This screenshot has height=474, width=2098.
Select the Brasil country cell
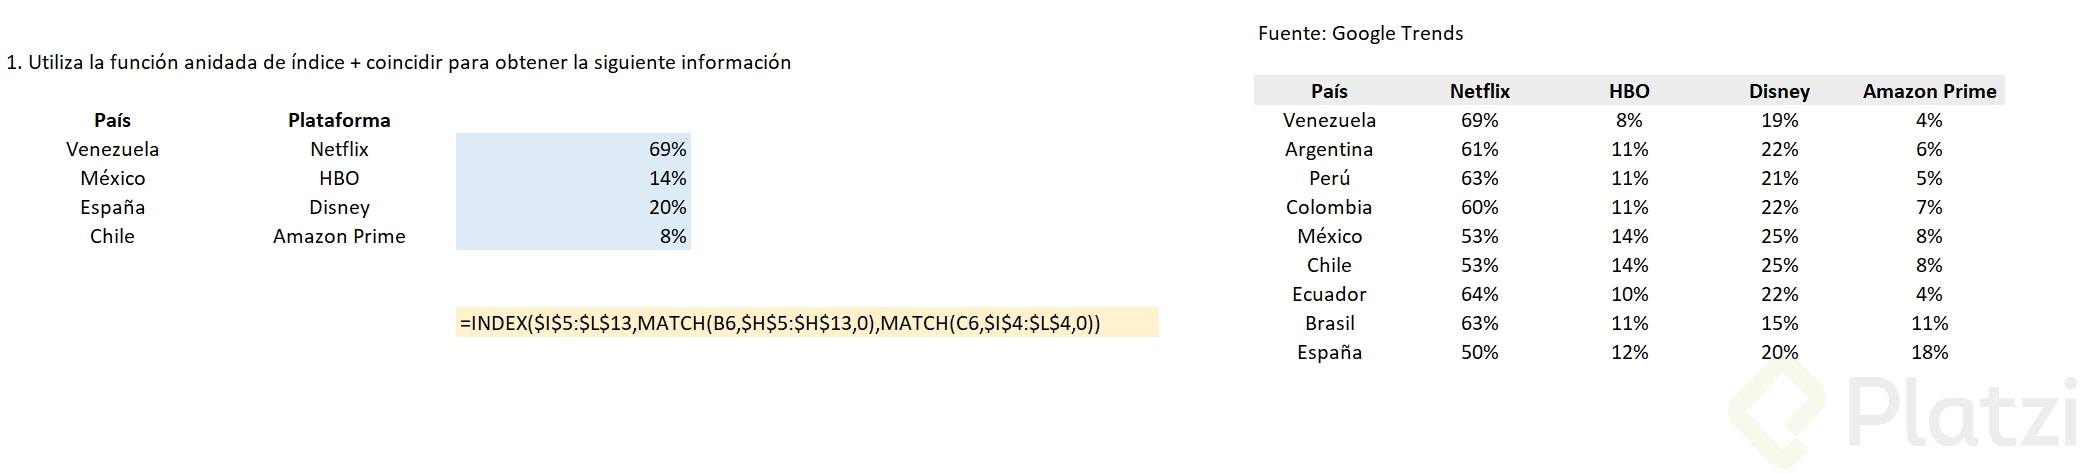1329,323
